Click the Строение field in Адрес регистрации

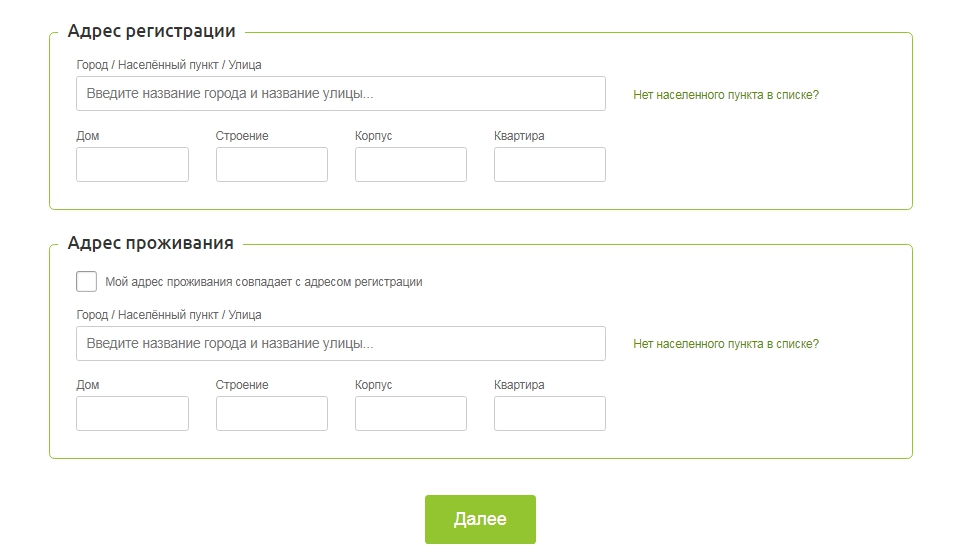272,165
